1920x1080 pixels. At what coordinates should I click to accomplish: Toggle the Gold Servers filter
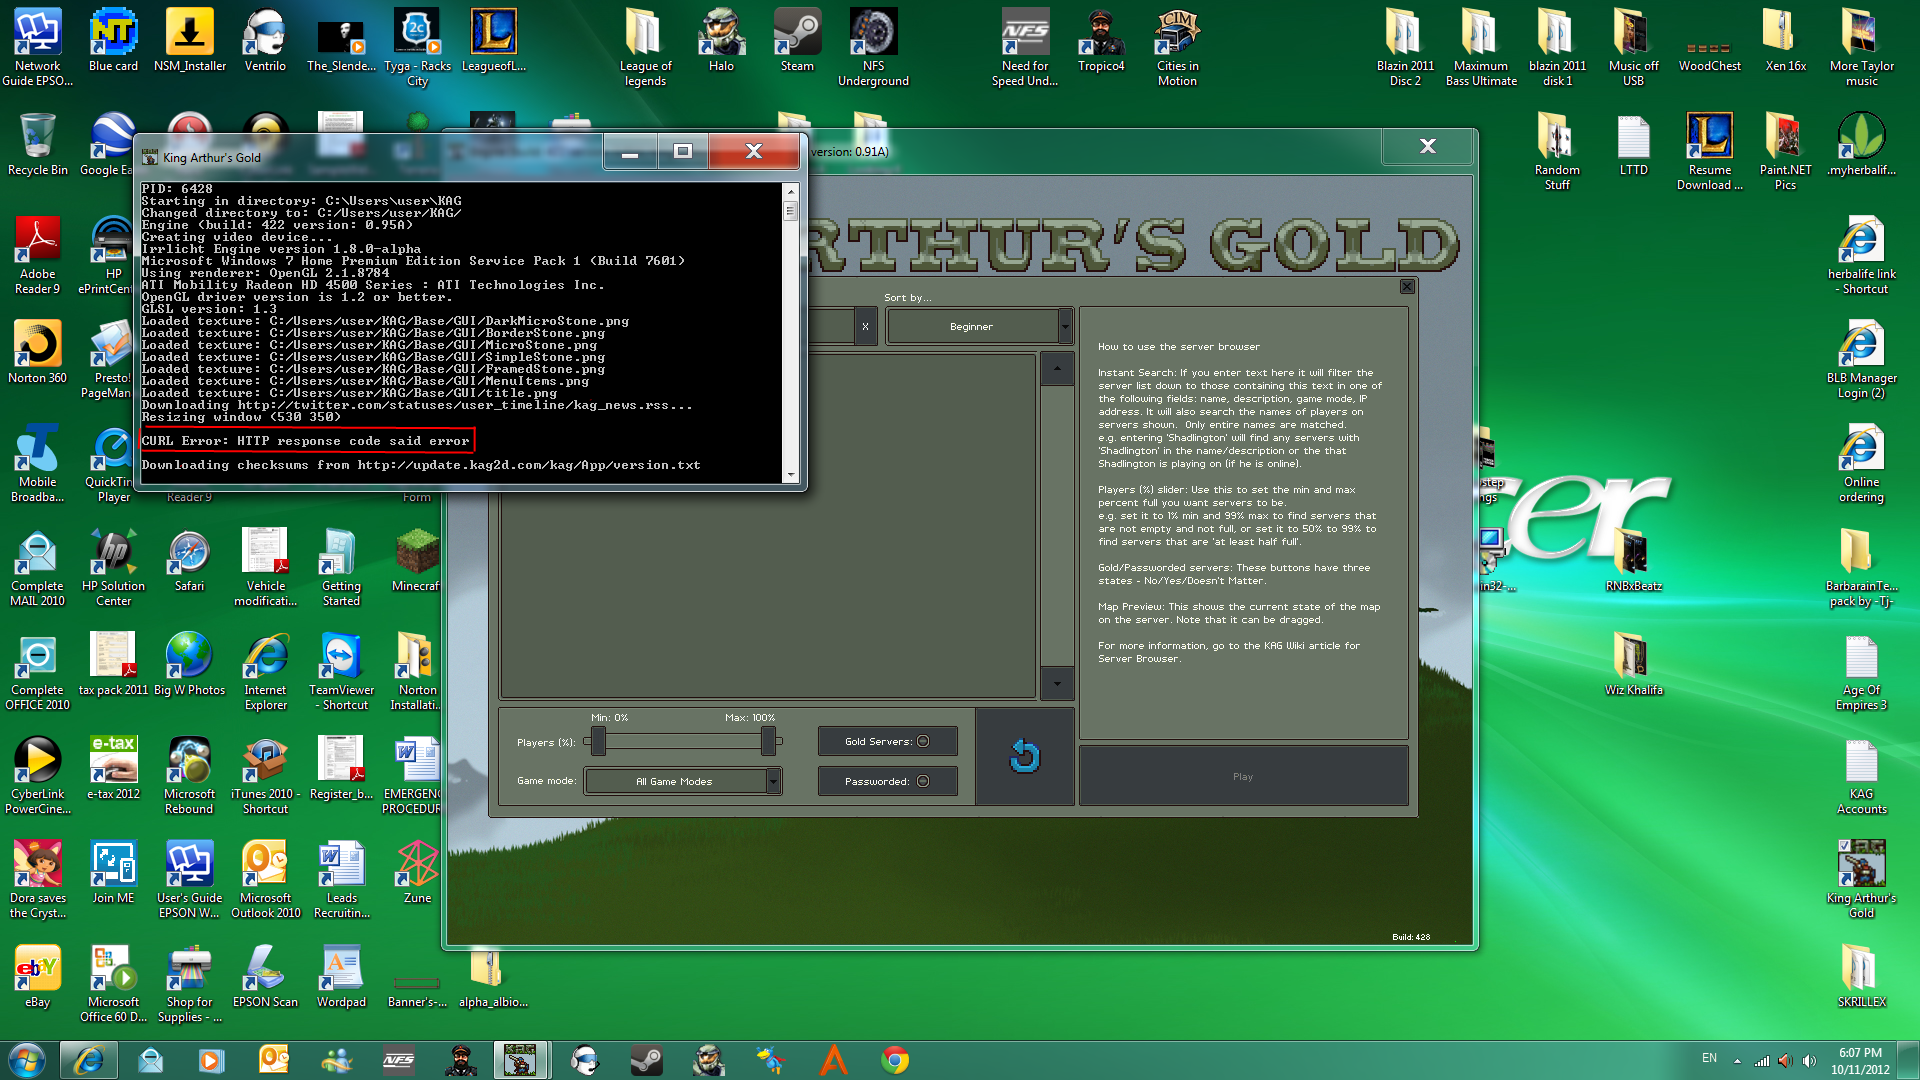tap(887, 741)
